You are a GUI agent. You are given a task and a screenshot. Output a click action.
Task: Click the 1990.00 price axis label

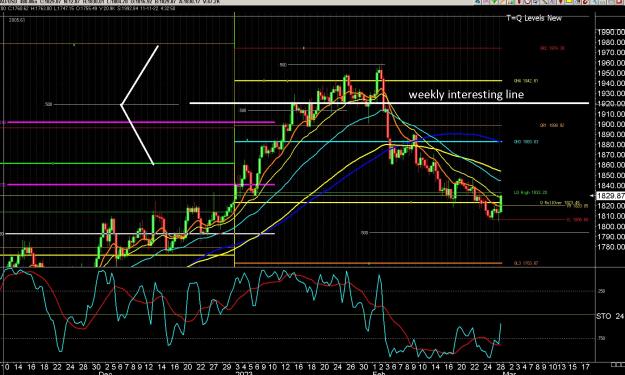point(611,32)
